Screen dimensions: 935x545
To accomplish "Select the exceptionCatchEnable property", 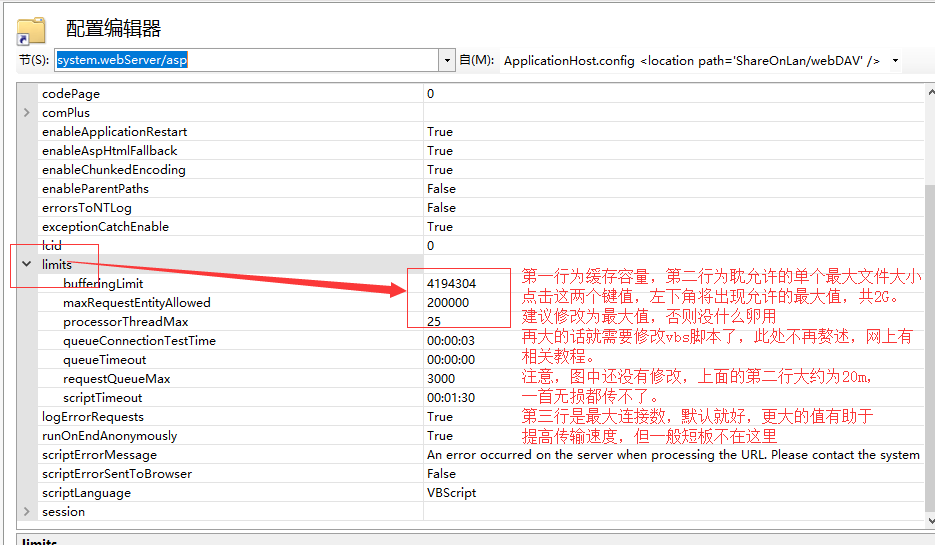I will (x=106, y=227).
